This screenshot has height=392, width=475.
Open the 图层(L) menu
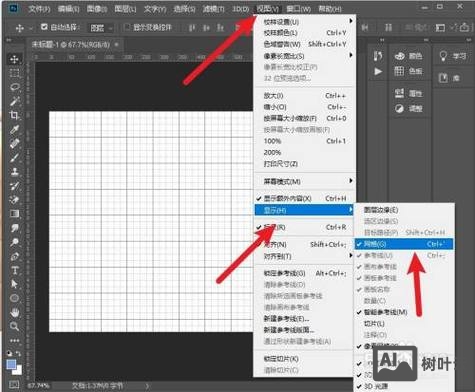[x=125, y=9]
